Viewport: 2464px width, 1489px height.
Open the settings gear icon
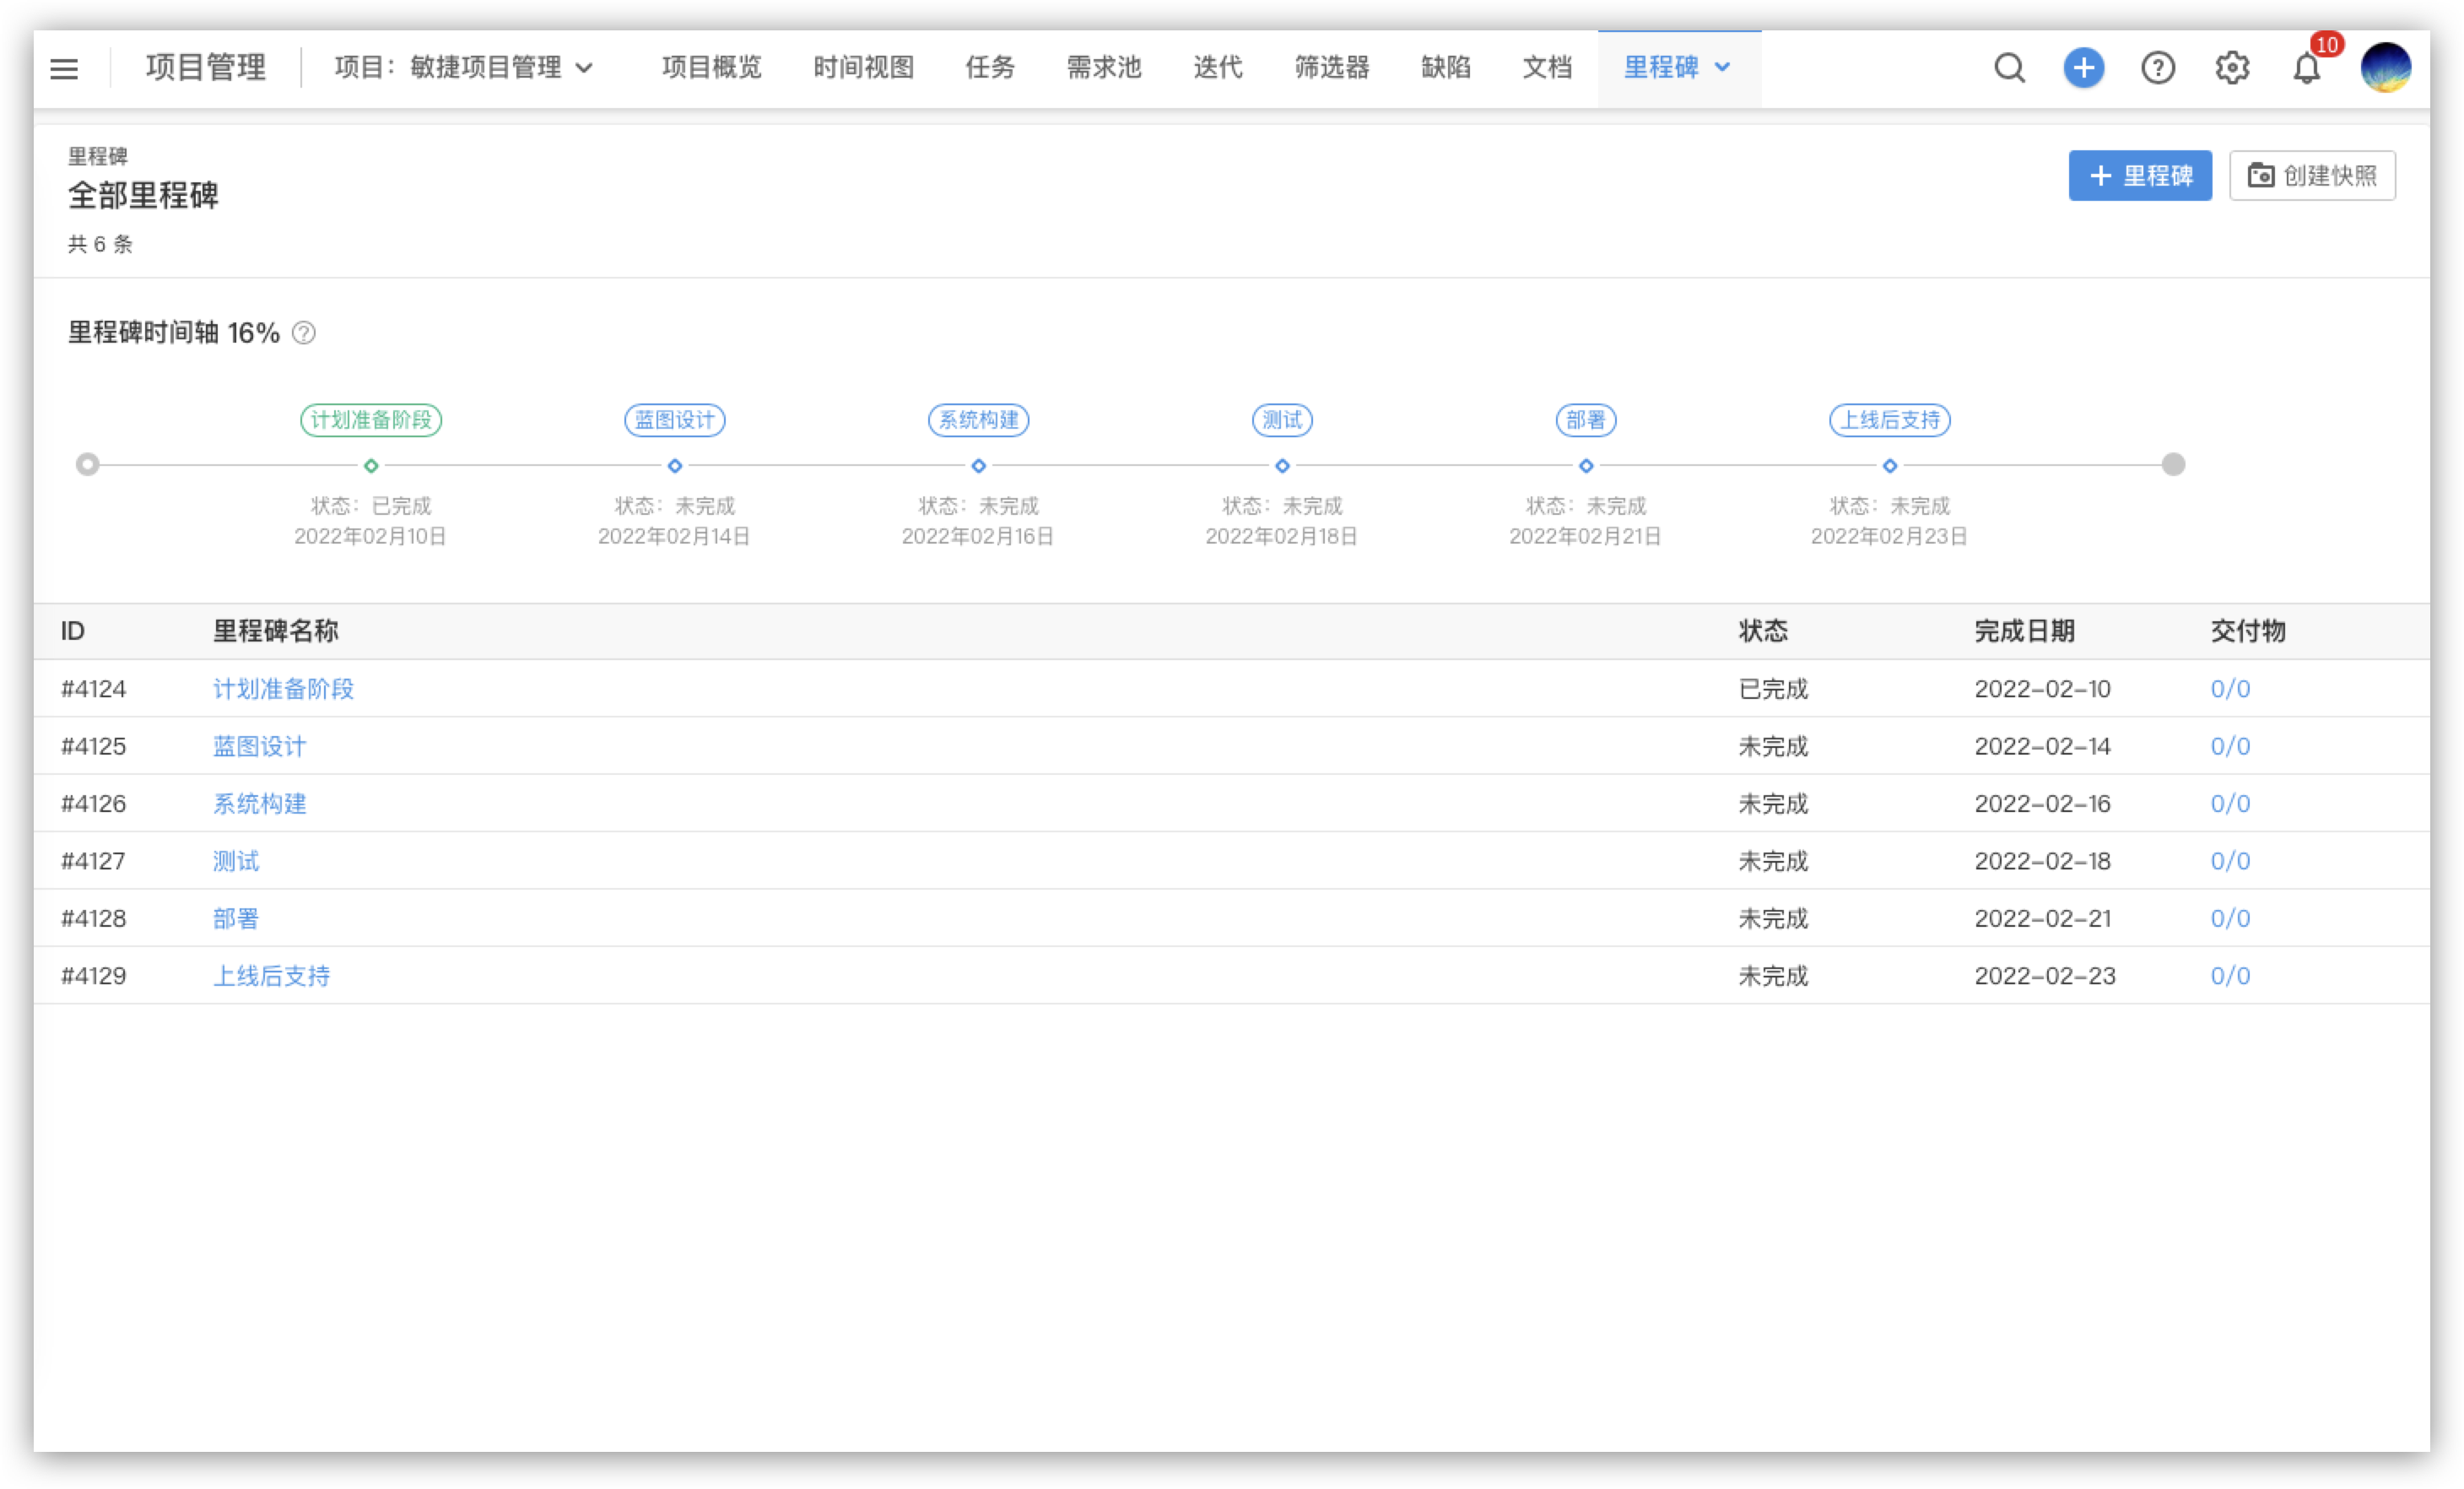2231,68
